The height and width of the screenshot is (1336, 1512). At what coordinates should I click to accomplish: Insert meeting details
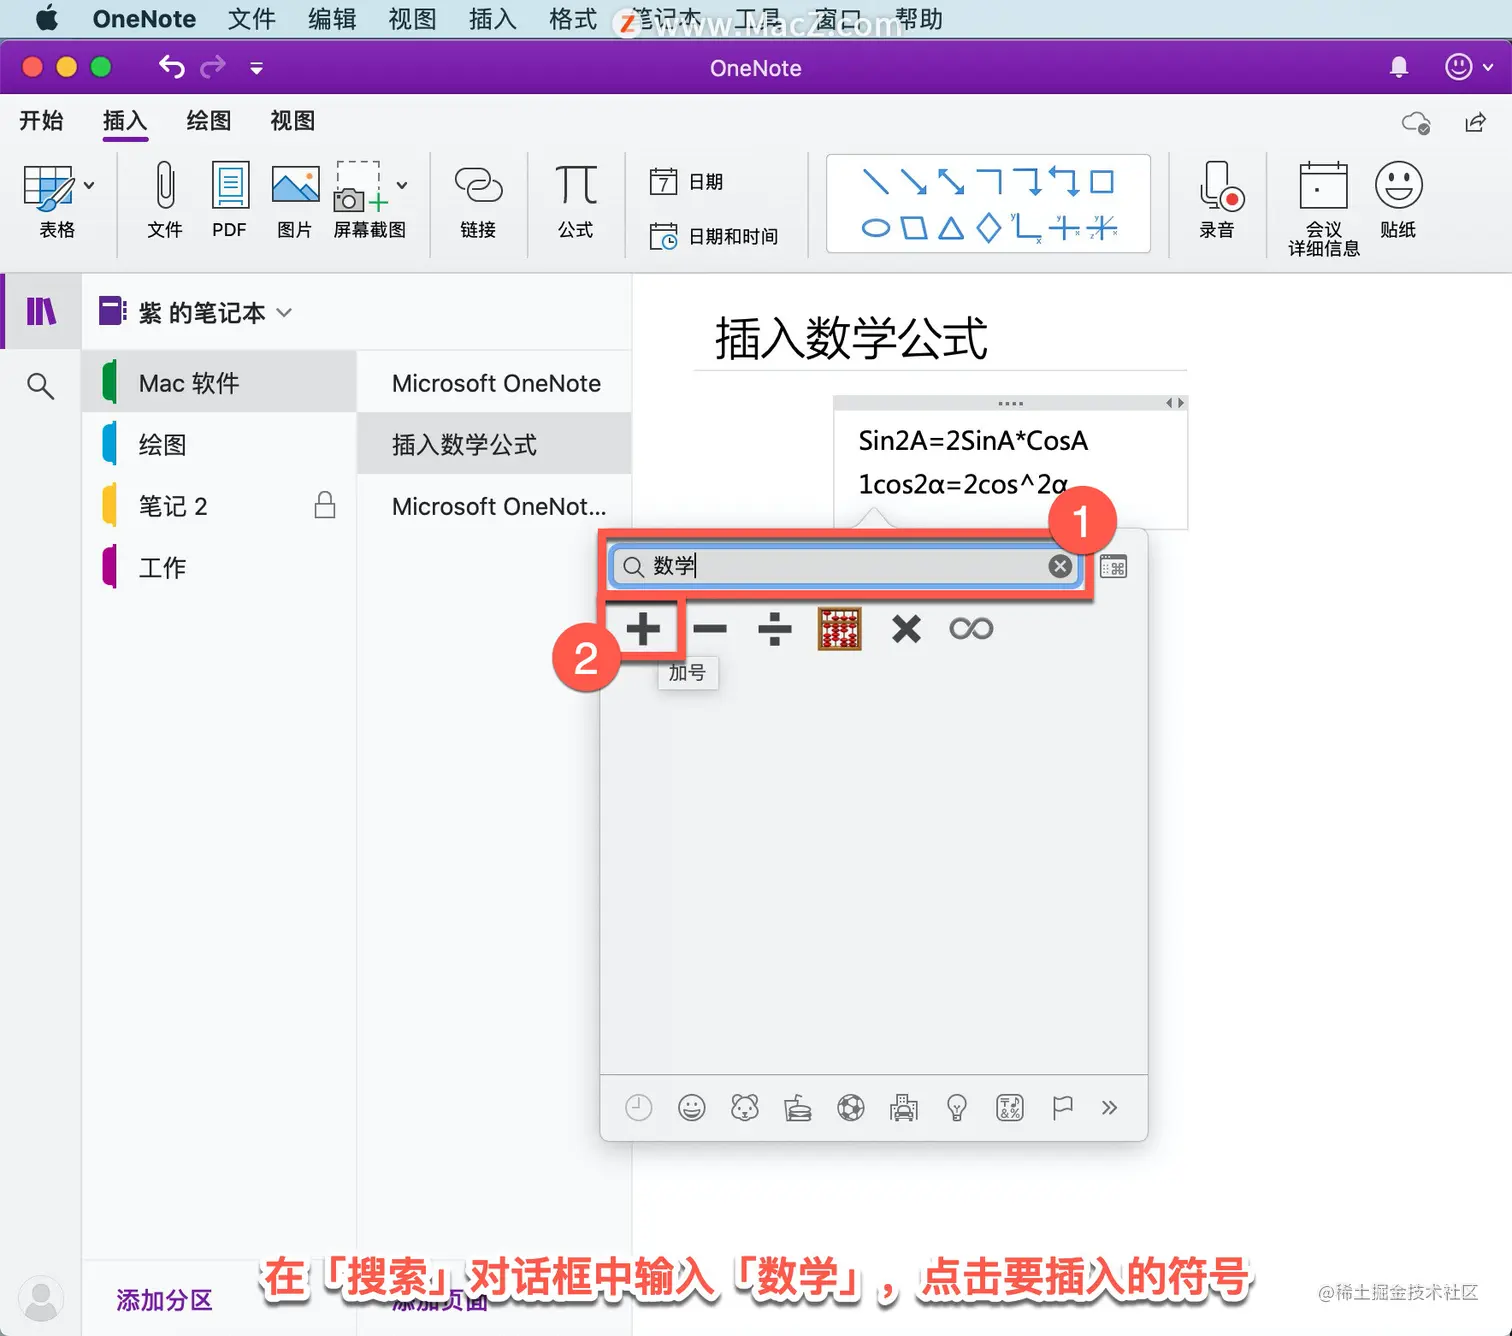point(1324,209)
